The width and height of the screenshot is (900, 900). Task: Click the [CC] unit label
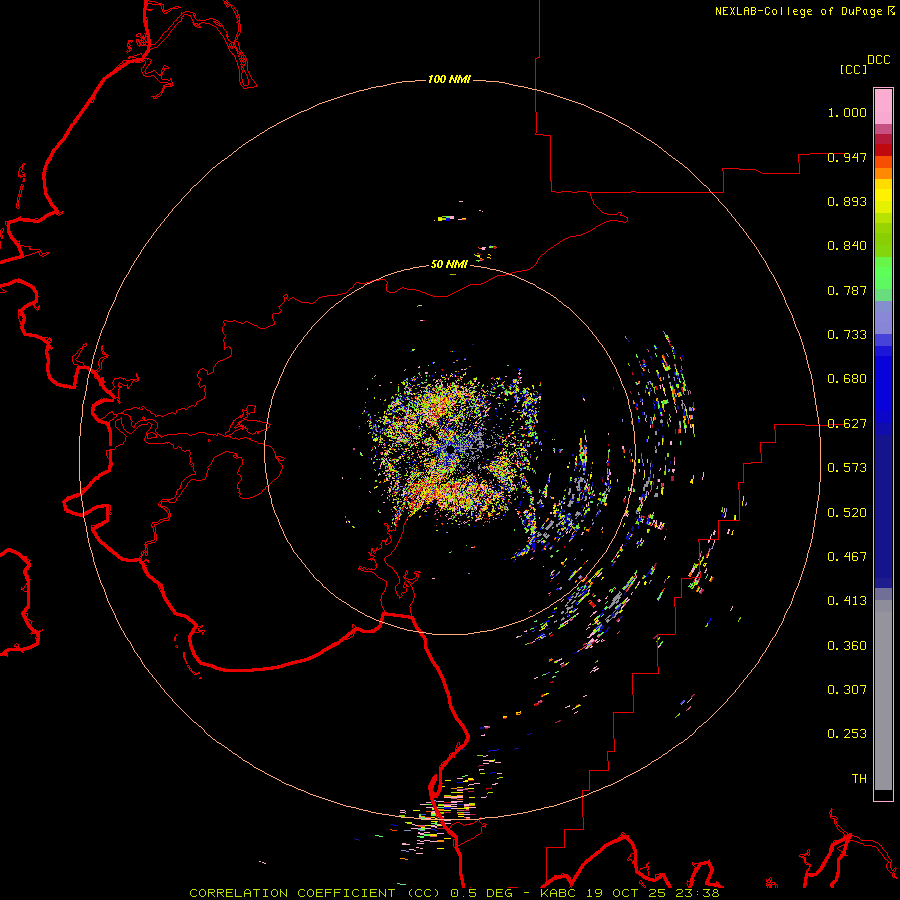(x=853, y=69)
